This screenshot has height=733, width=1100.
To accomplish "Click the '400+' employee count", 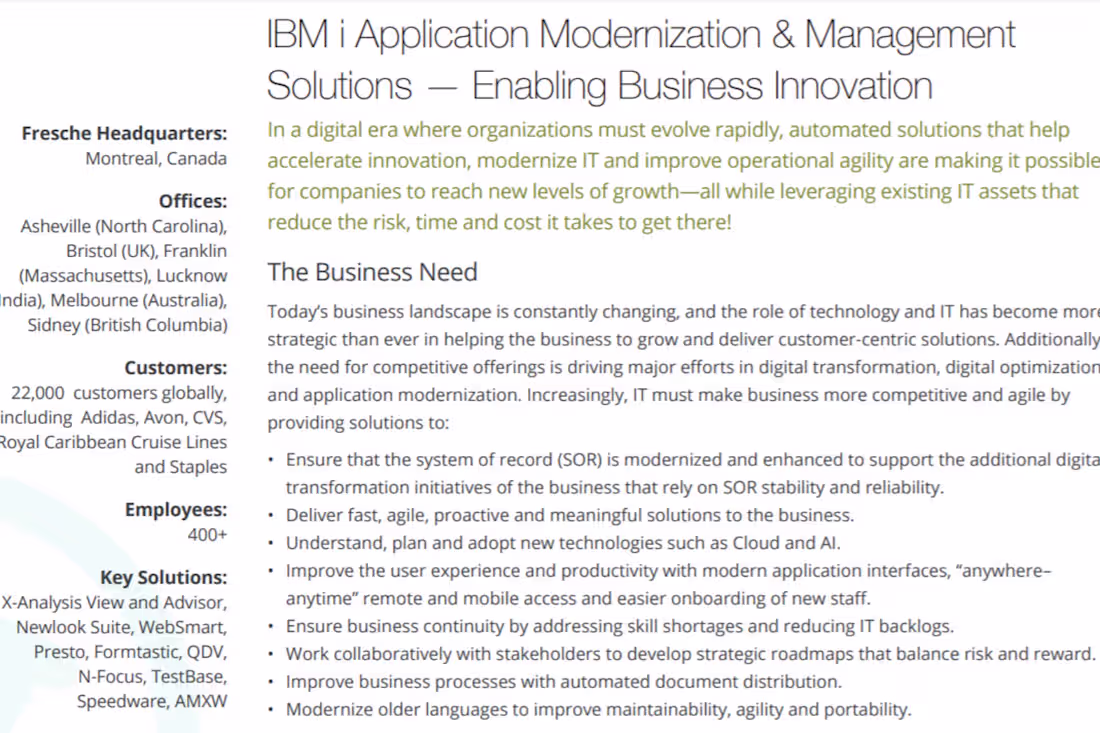I will [207, 534].
